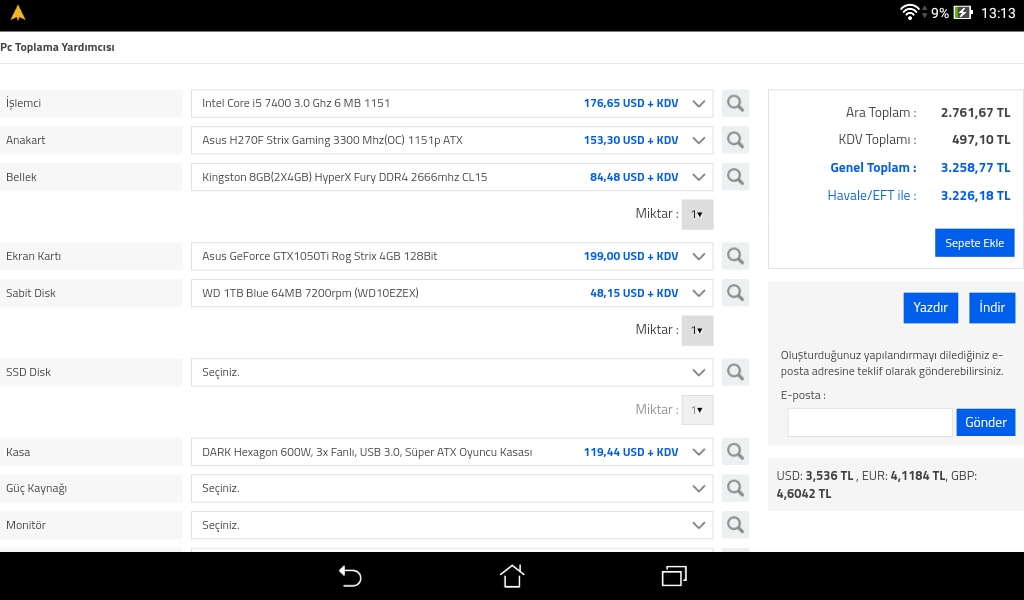Open the İşlemci processor dropdown
This screenshot has width=1024, height=600.
(x=452, y=103)
